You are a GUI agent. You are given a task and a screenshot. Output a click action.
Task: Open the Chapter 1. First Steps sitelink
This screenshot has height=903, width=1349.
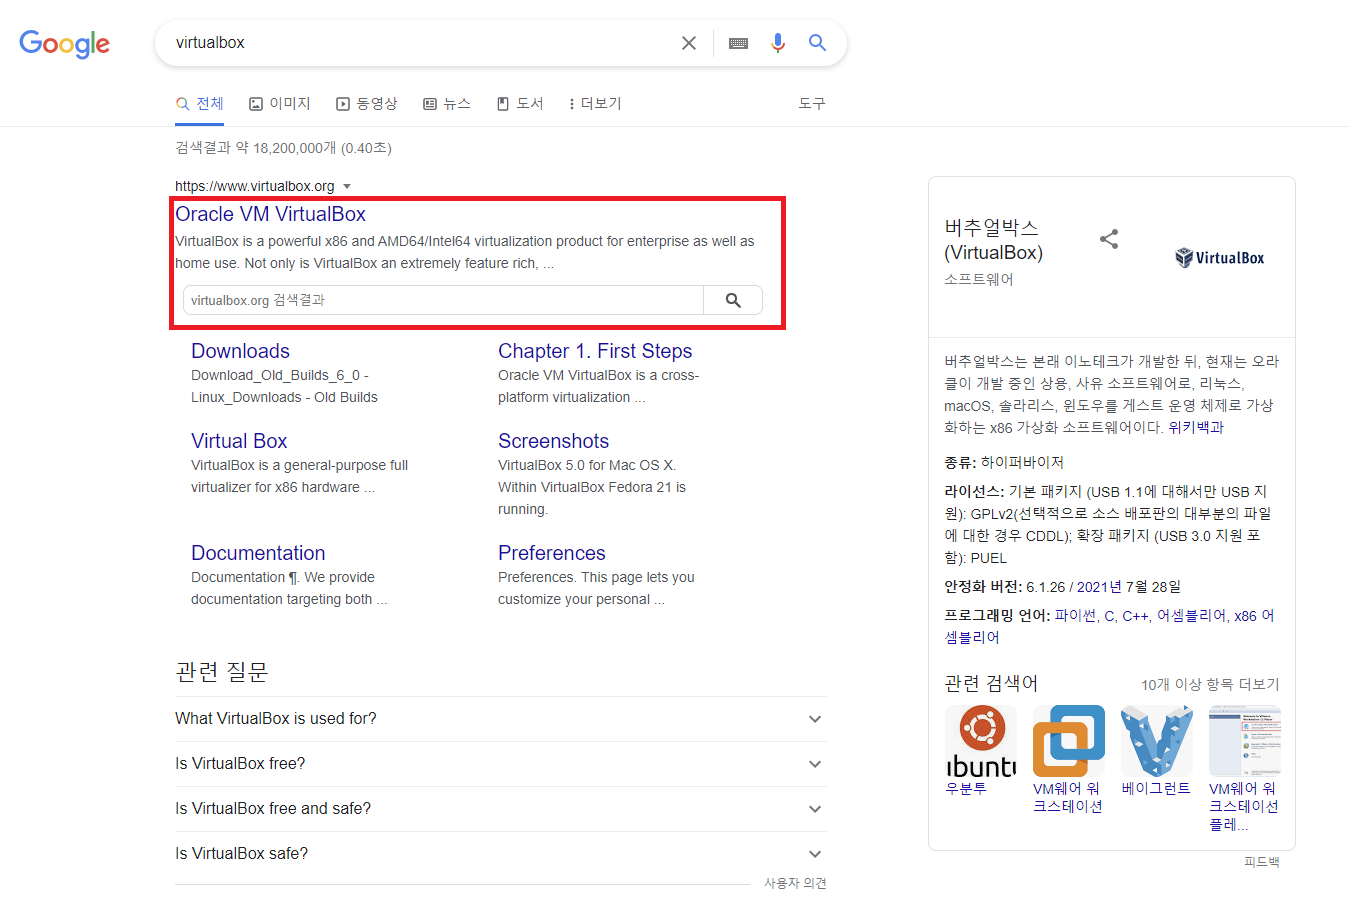[x=595, y=351]
